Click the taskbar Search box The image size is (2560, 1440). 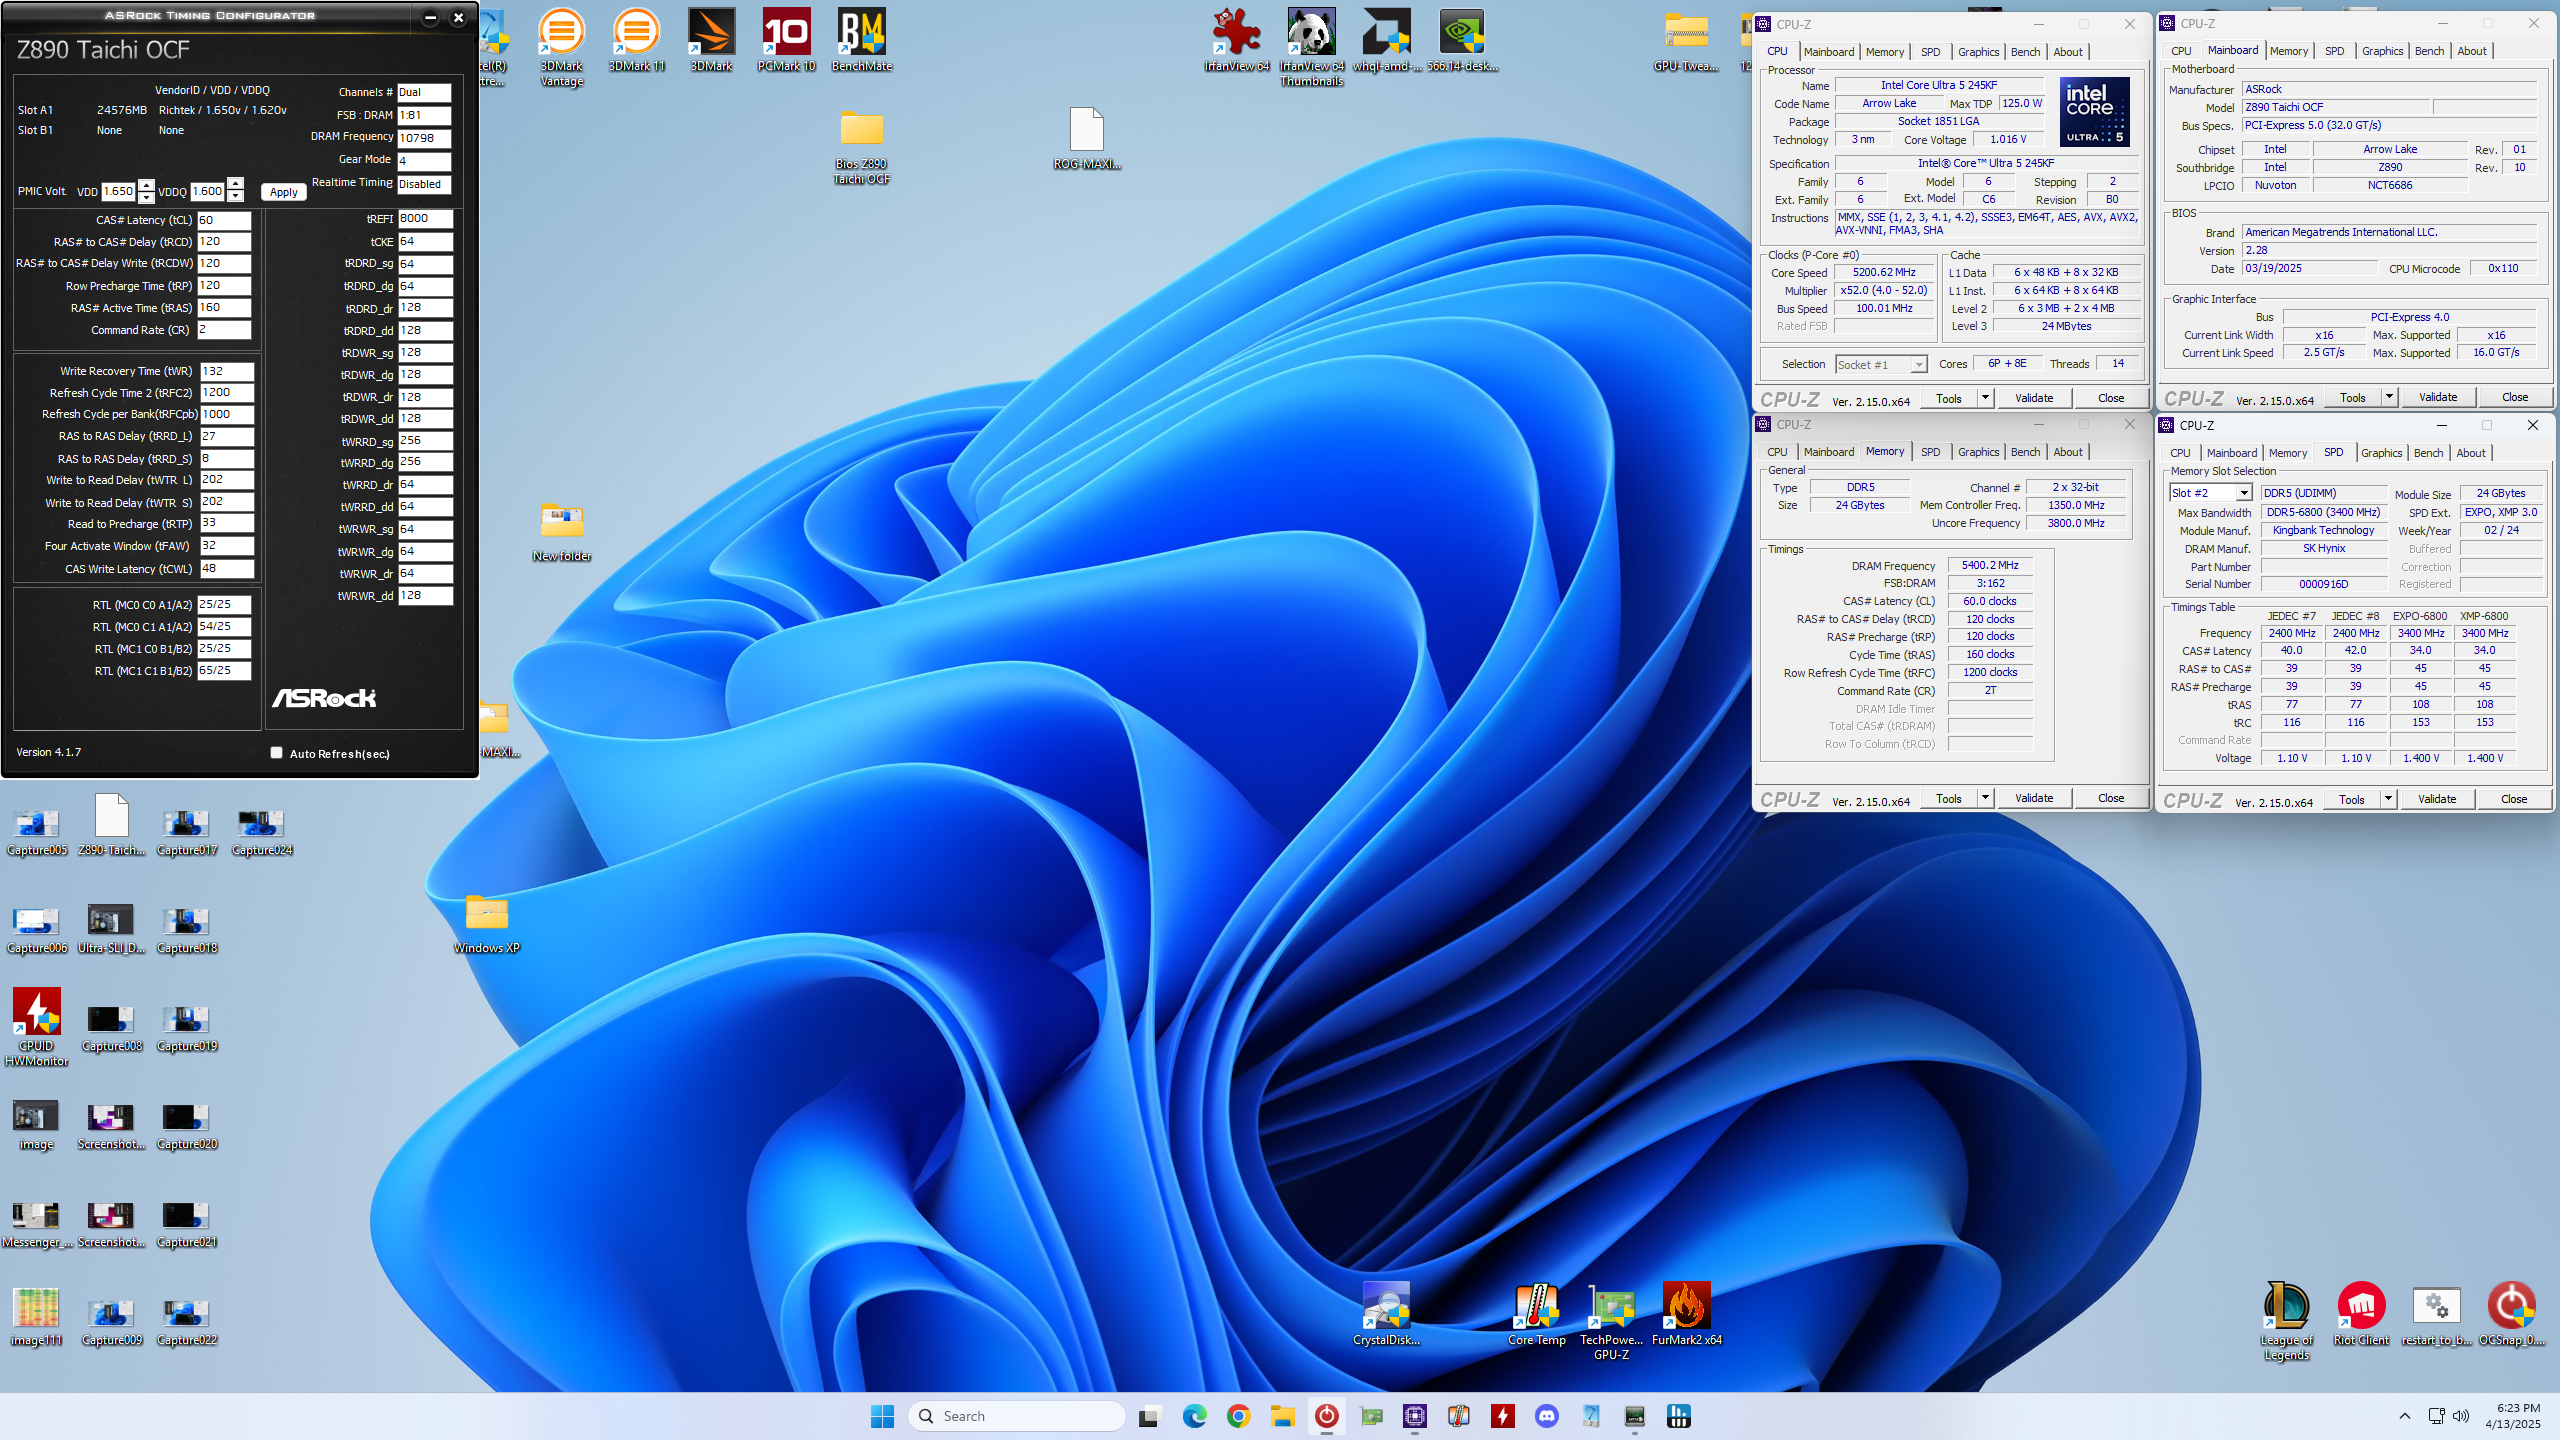coord(1016,1416)
